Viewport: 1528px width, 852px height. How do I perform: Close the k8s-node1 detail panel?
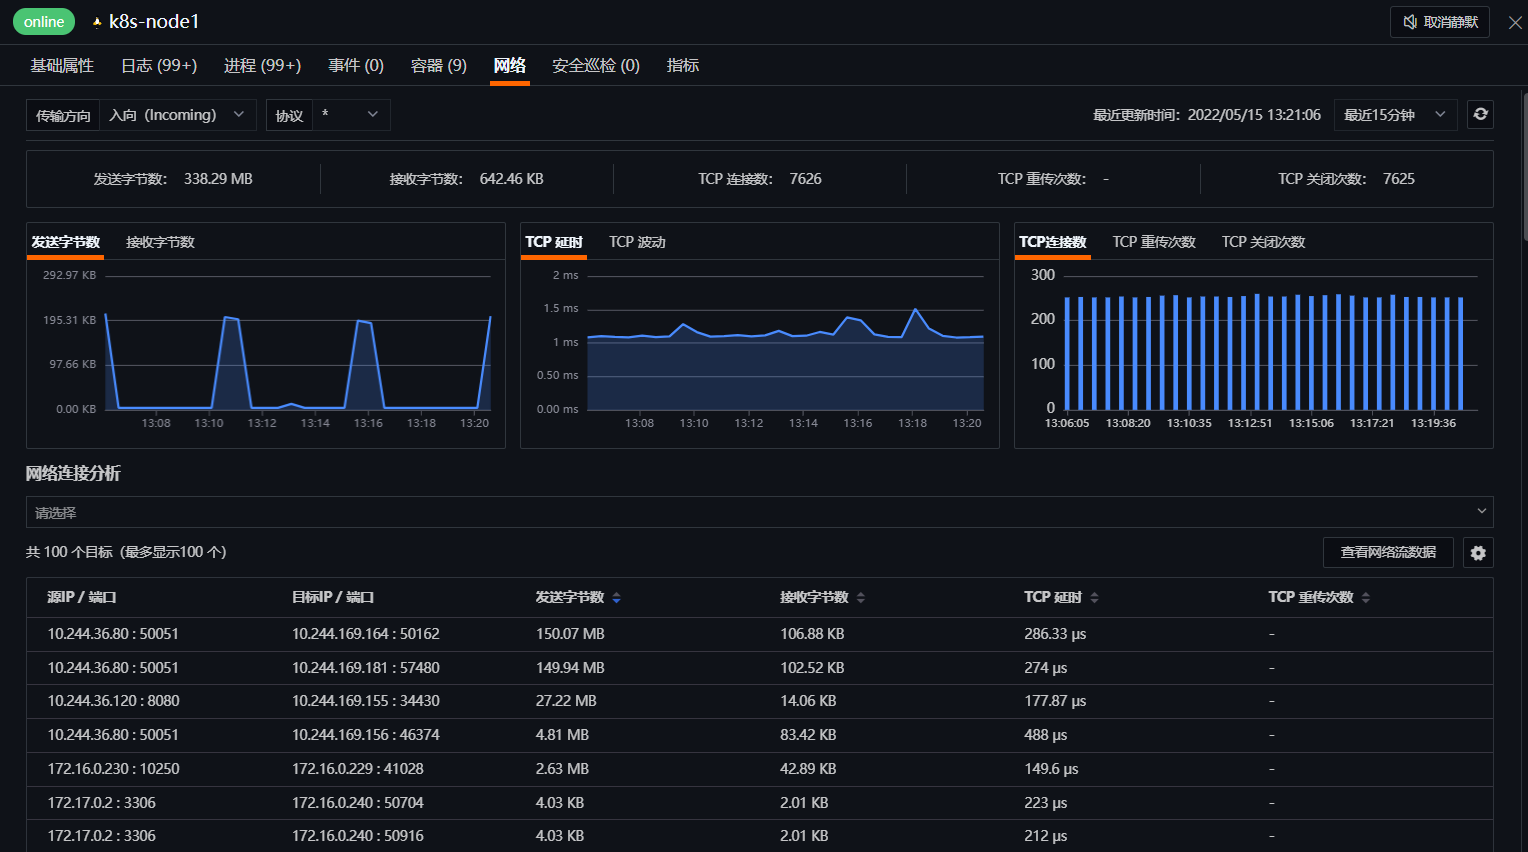(1515, 22)
